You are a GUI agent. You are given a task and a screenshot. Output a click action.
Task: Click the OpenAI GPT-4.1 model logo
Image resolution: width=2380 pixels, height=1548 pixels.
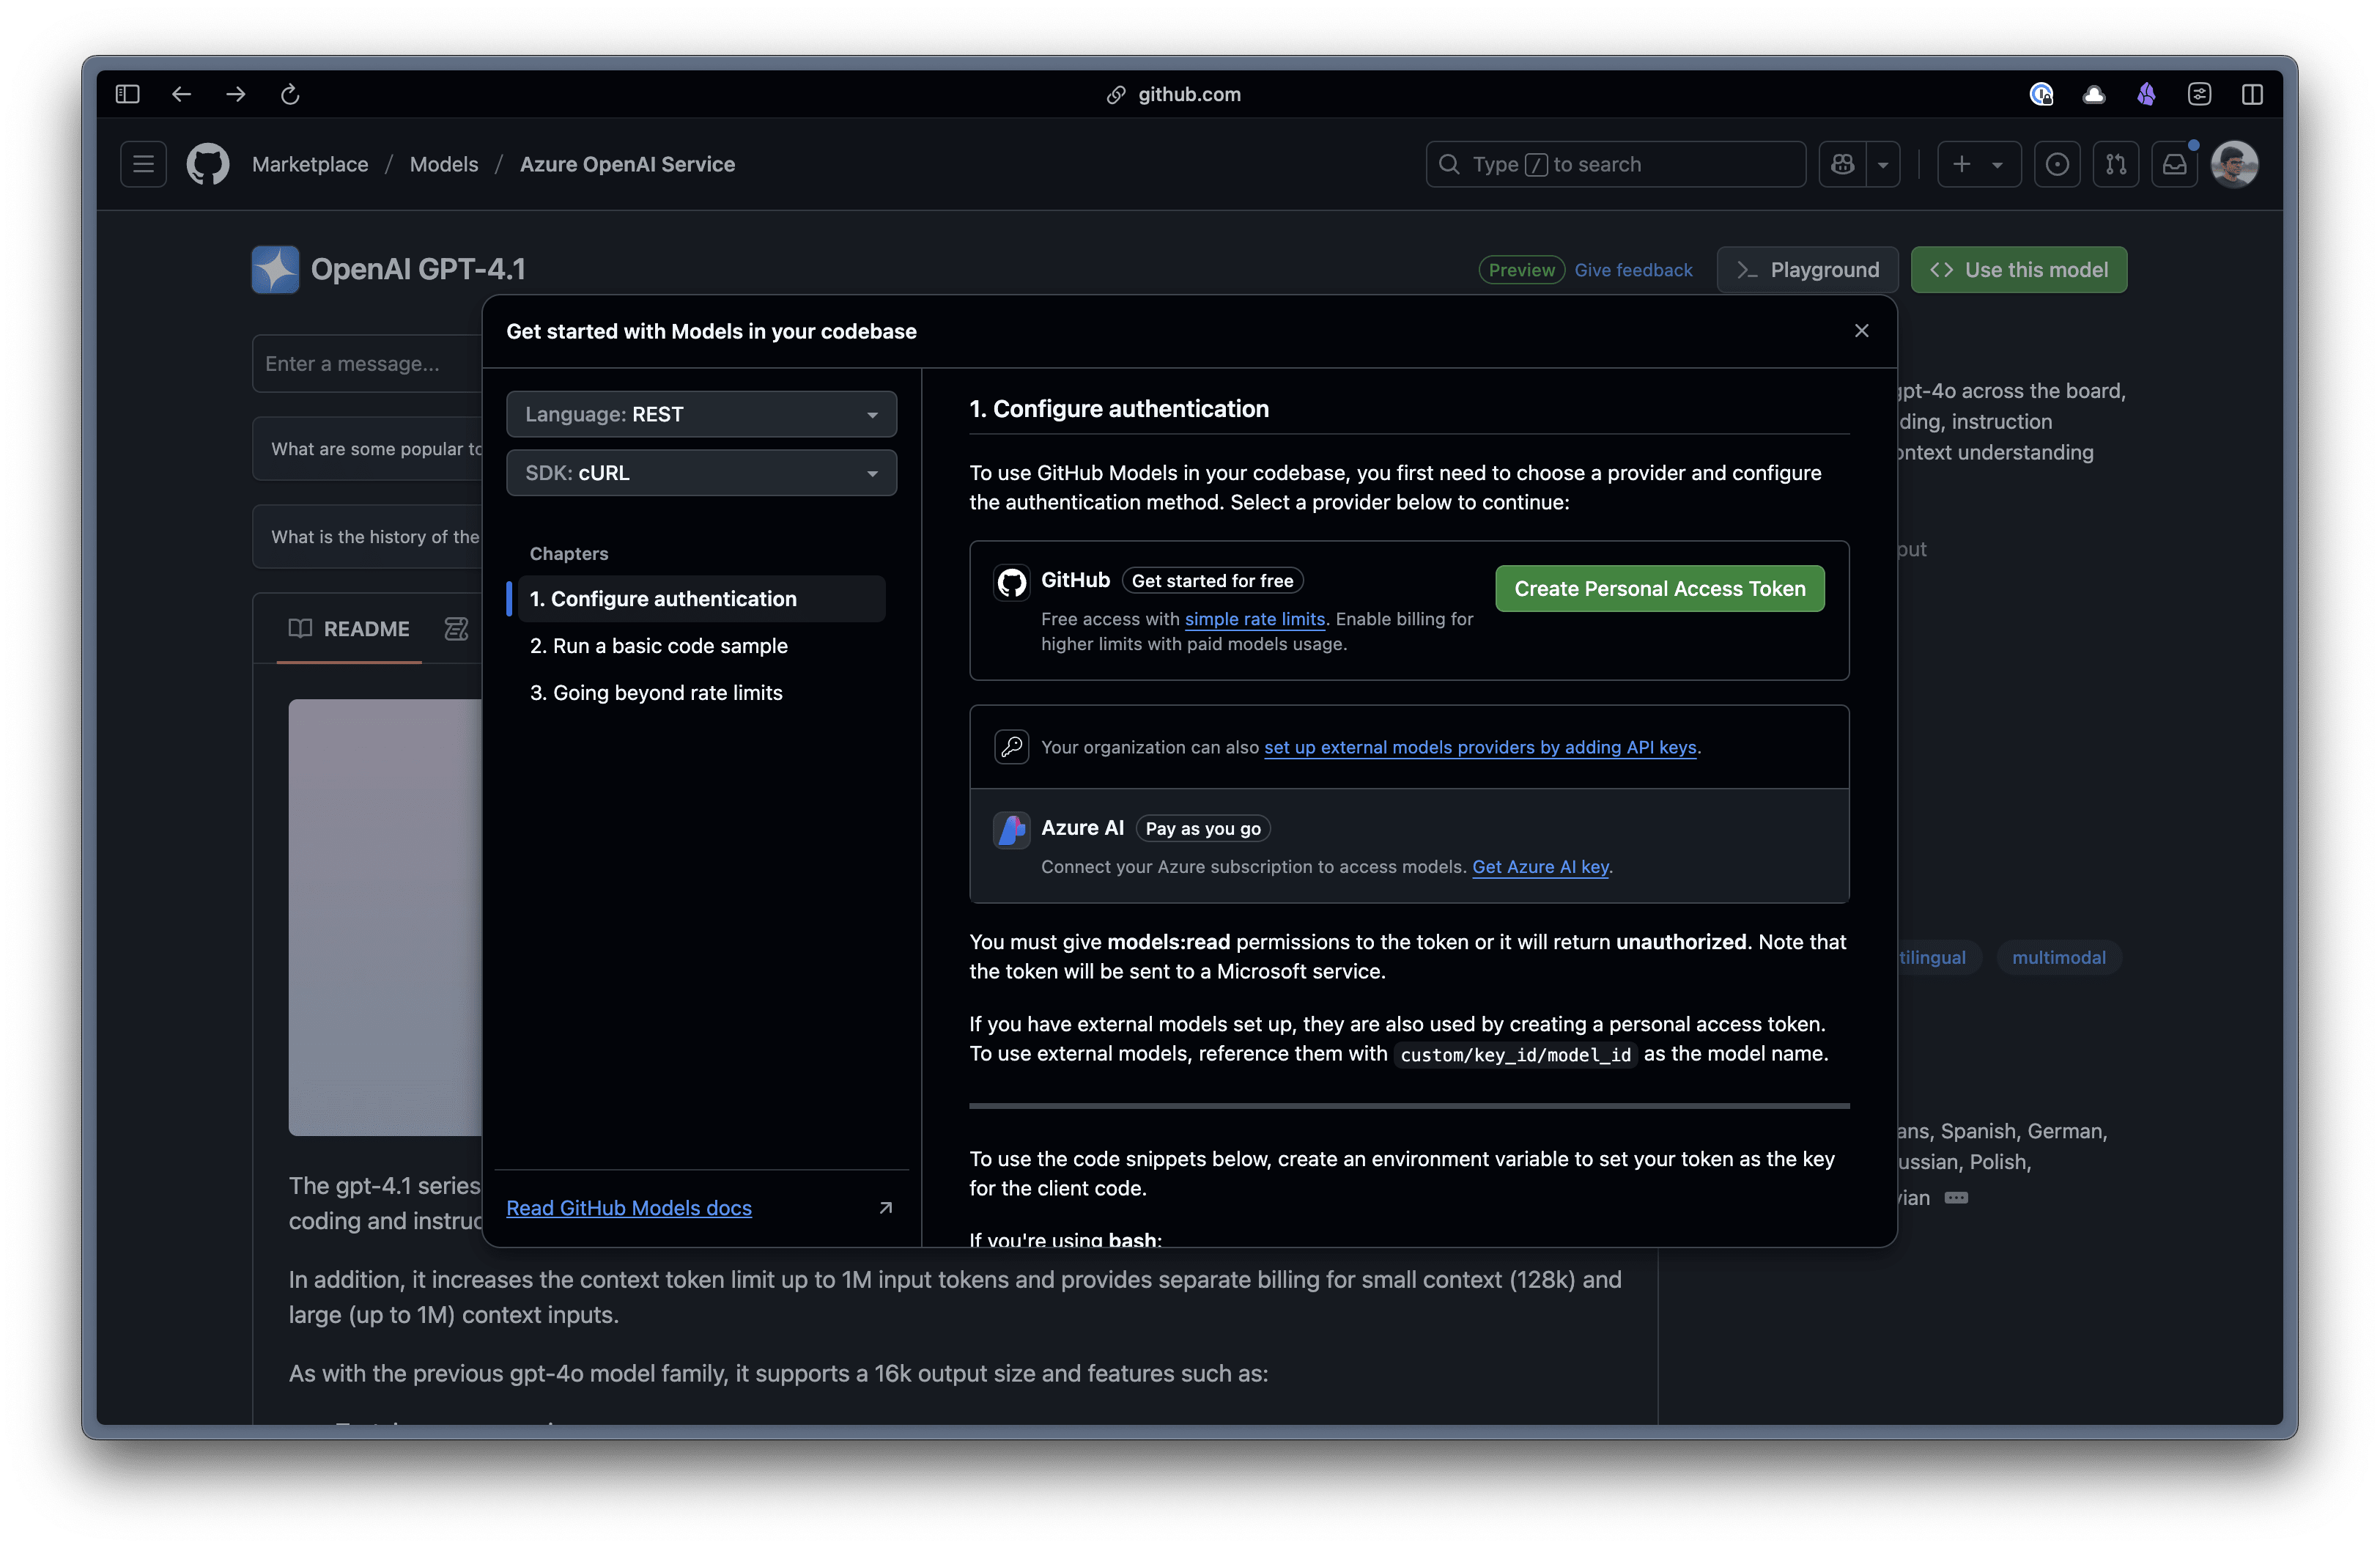(275, 269)
